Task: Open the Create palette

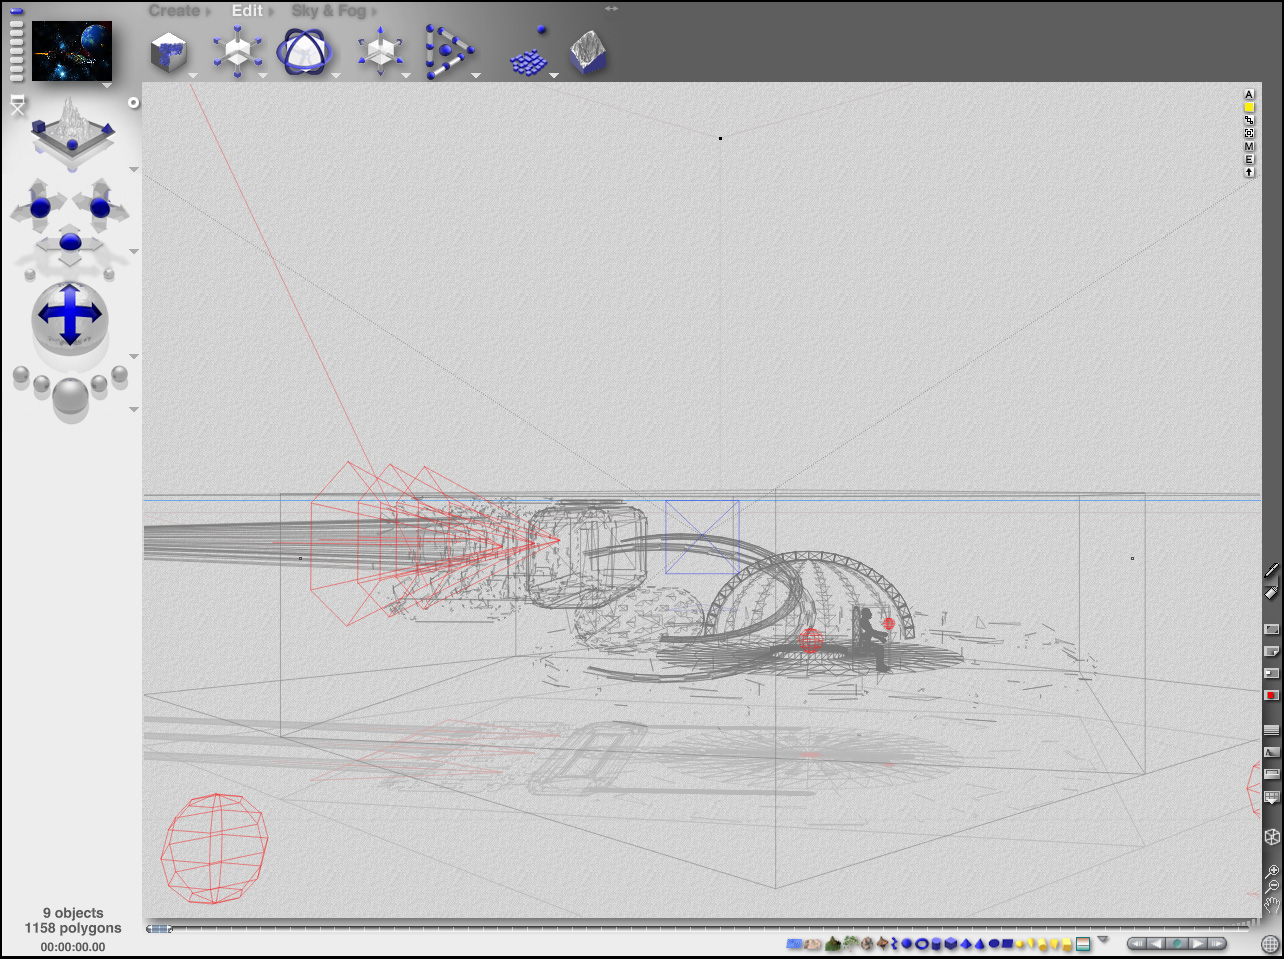Action: (175, 11)
